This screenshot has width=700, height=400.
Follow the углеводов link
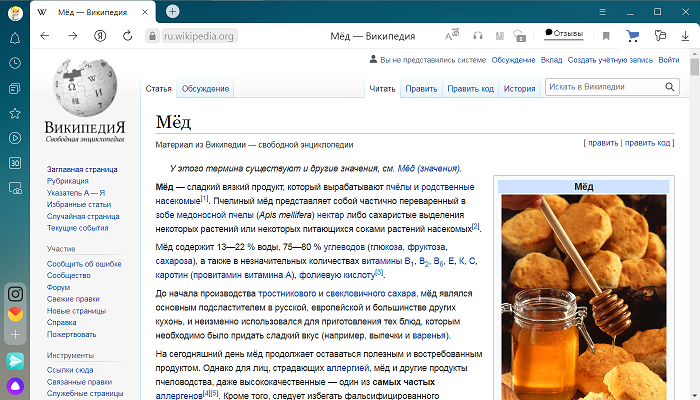click(344, 247)
